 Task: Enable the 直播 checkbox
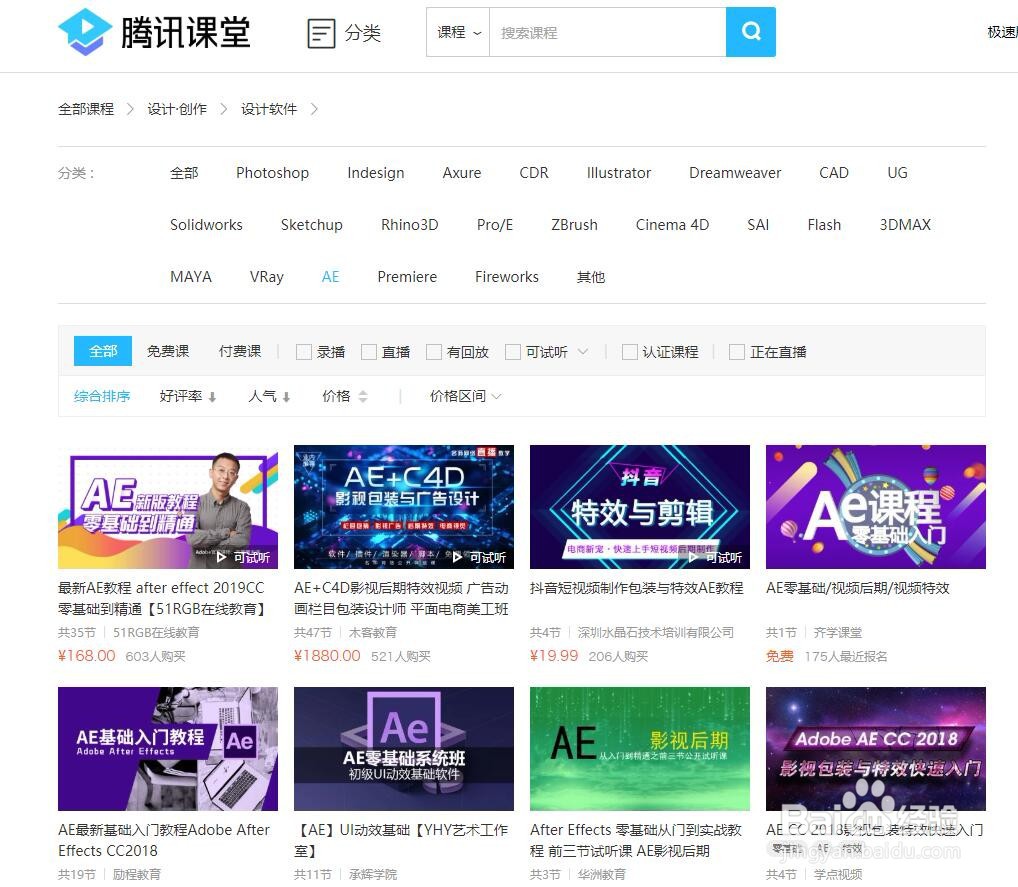tap(369, 352)
